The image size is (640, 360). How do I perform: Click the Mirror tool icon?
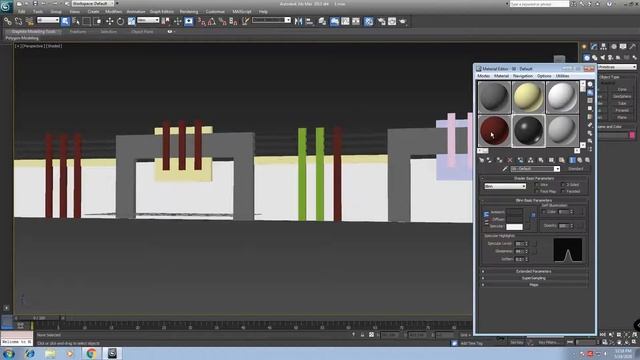298,21
